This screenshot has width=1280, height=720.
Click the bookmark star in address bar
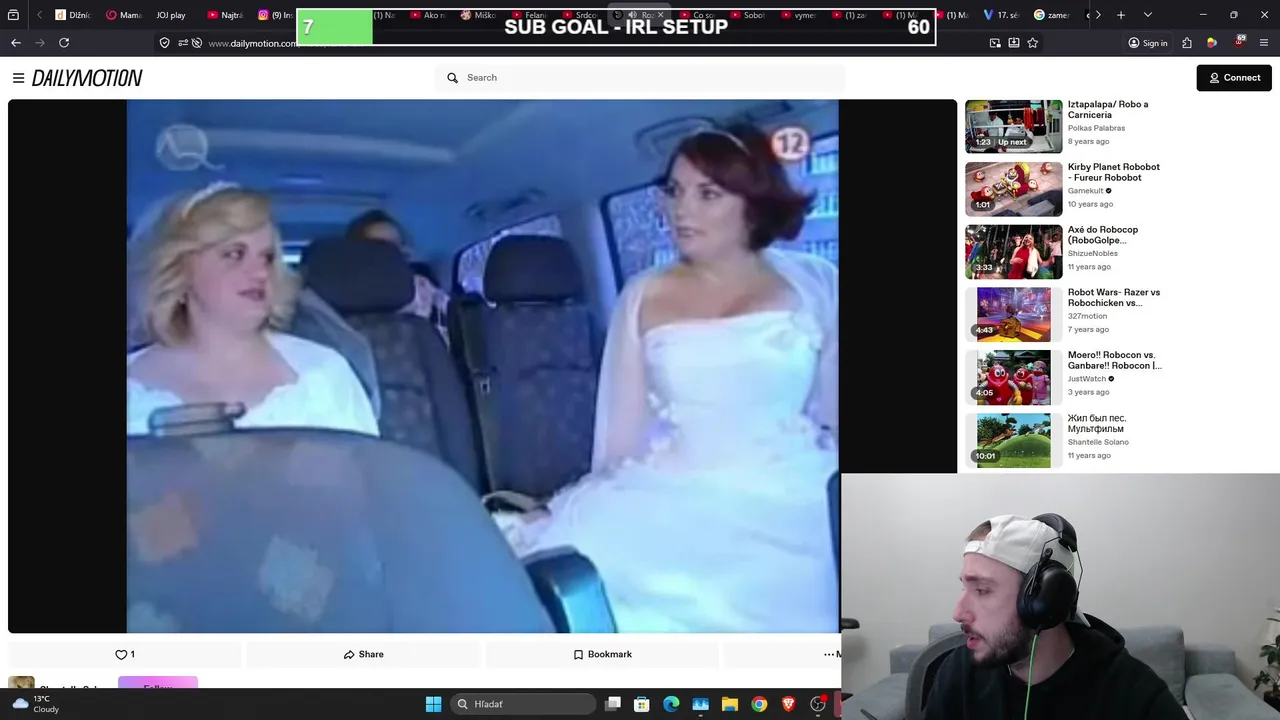[x=1033, y=43]
